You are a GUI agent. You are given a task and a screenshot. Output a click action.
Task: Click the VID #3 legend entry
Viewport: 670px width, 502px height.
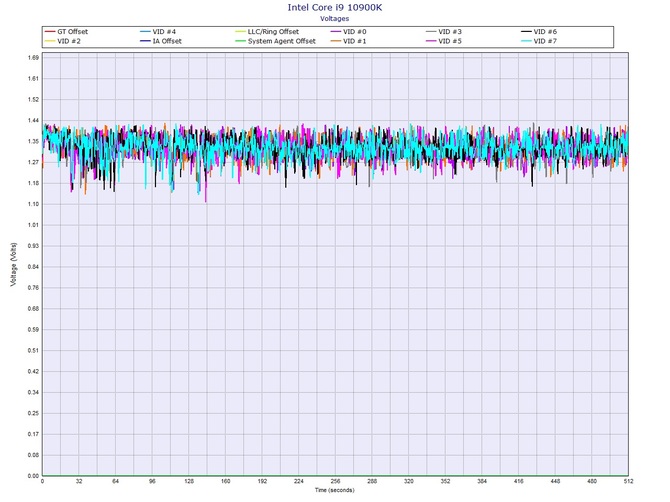click(x=444, y=32)
